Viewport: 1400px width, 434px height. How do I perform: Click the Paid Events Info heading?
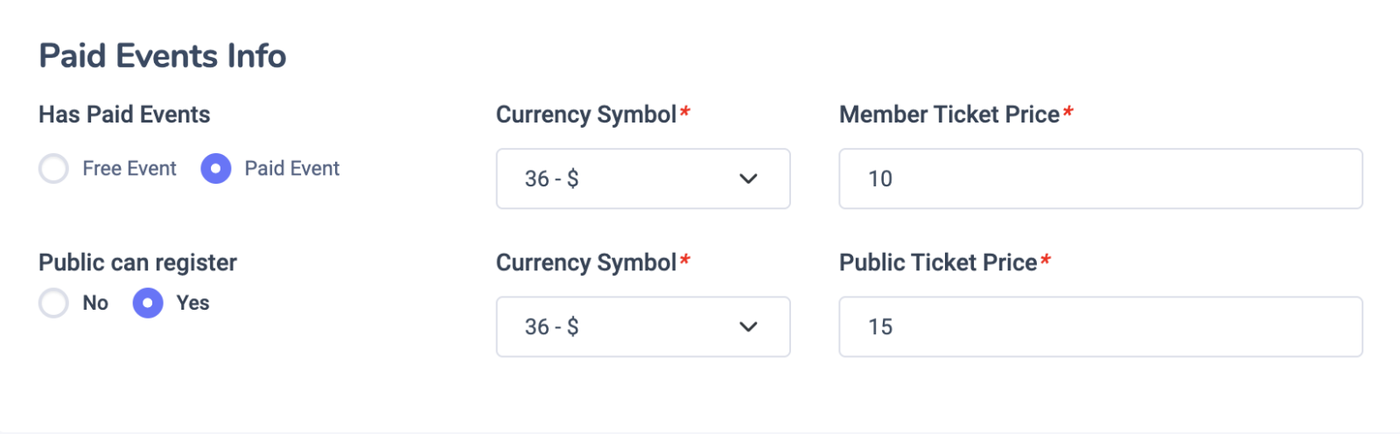tap(162, 57)
